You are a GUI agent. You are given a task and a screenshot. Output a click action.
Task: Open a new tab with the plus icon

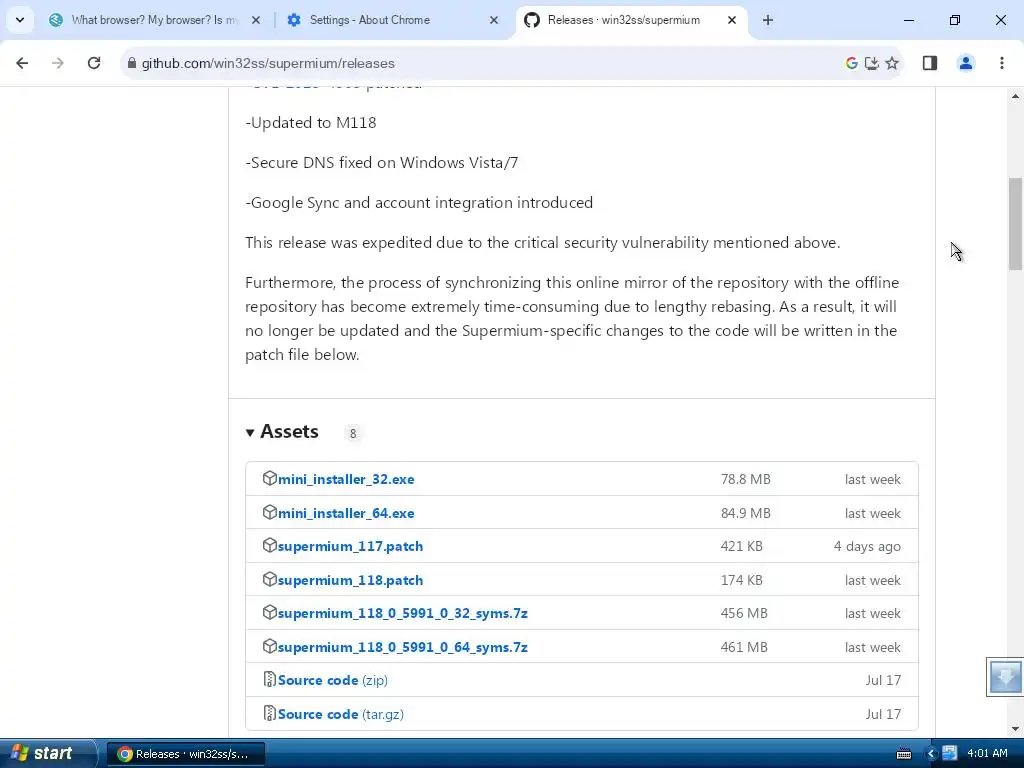pos(768,20)
